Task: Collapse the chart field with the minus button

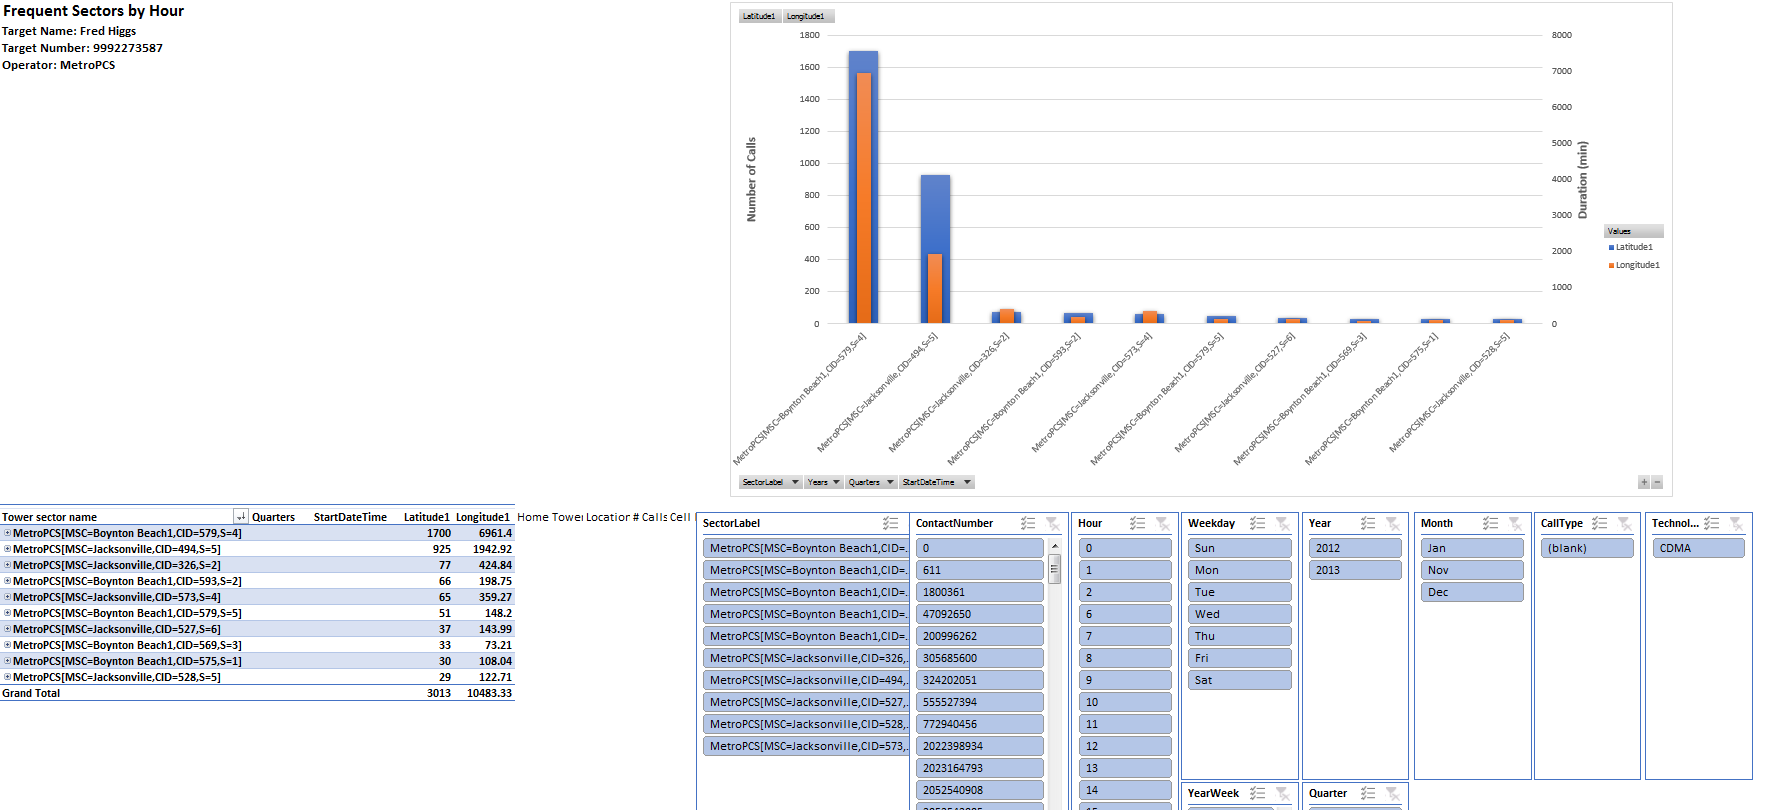Action: pyautogui.click(x=1657, y=482)
